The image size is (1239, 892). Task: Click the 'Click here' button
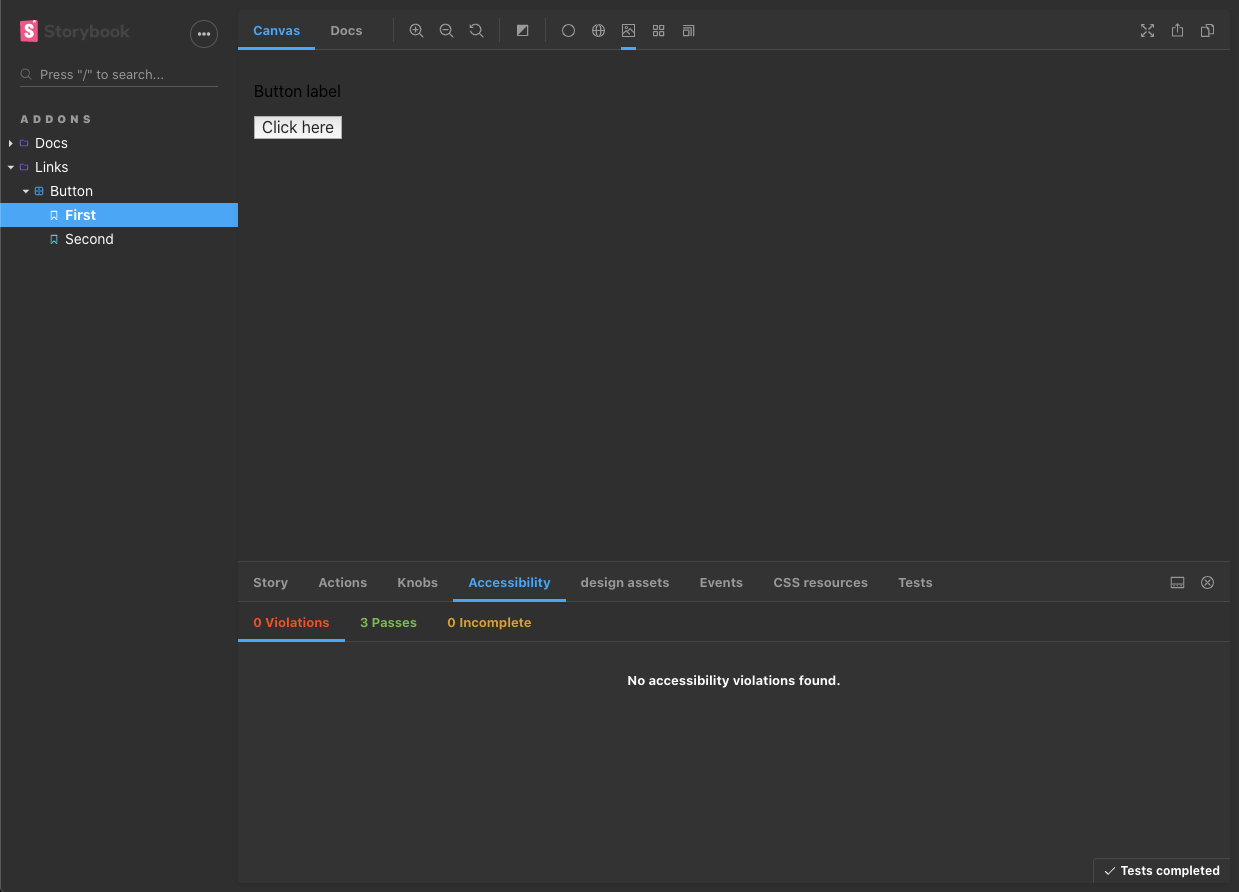pos(298,127)
